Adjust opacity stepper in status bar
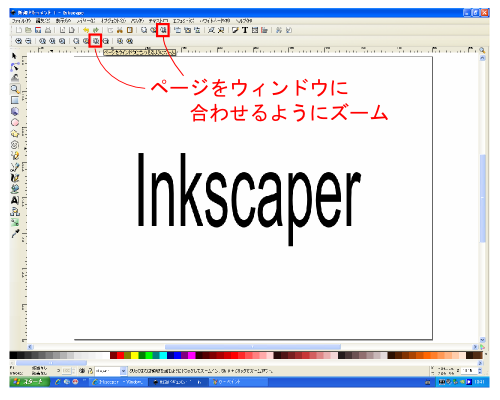Viewport: 500px width, 400px height. click(73, 371)
